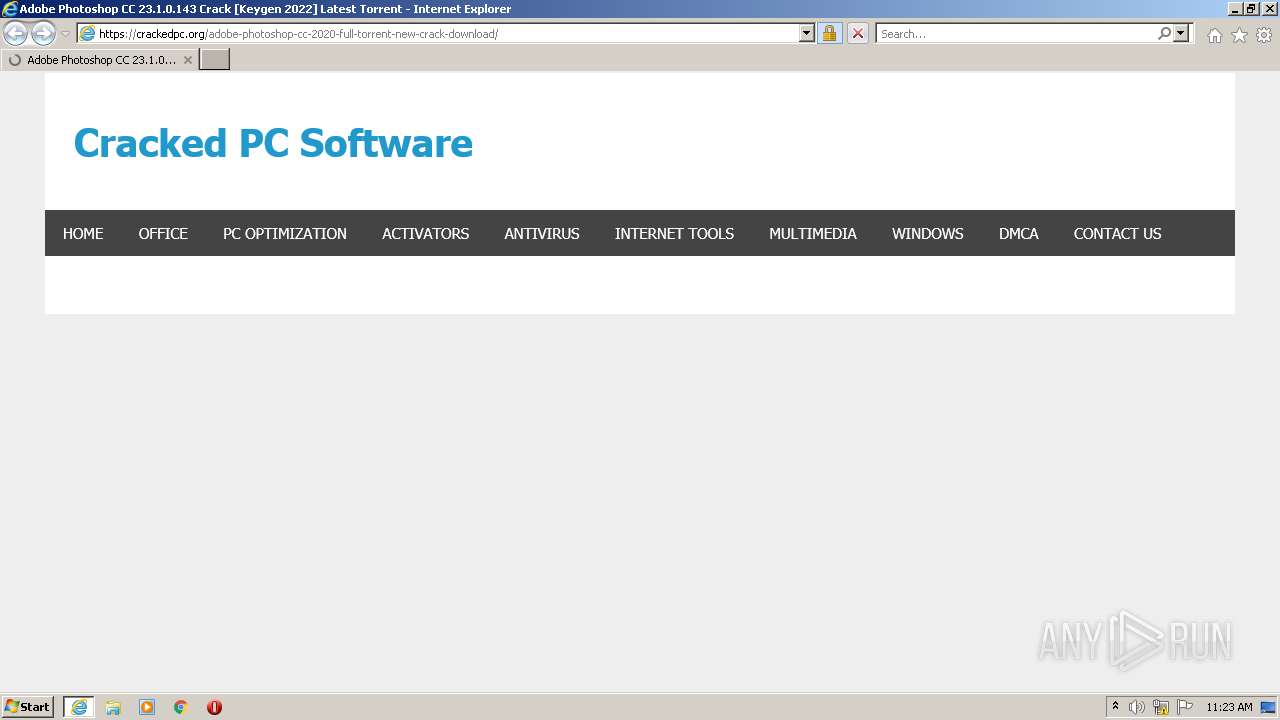Image resolution: width=1280 pixels, height=720 pixels.
Task: Launch Windows Media Player from taskbar
Action: pyautogui.click(x=147, y=707)
